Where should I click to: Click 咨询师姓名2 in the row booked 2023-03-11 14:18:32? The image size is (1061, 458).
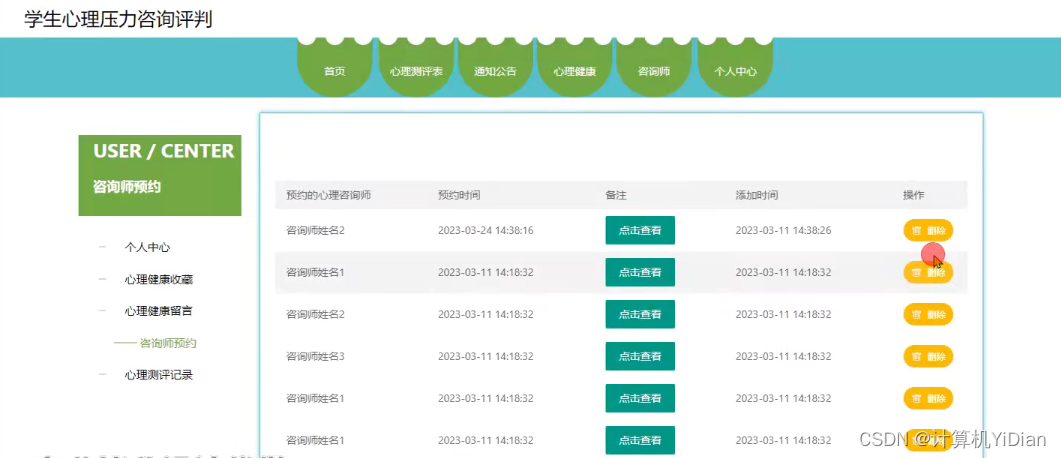coord(315,314)
